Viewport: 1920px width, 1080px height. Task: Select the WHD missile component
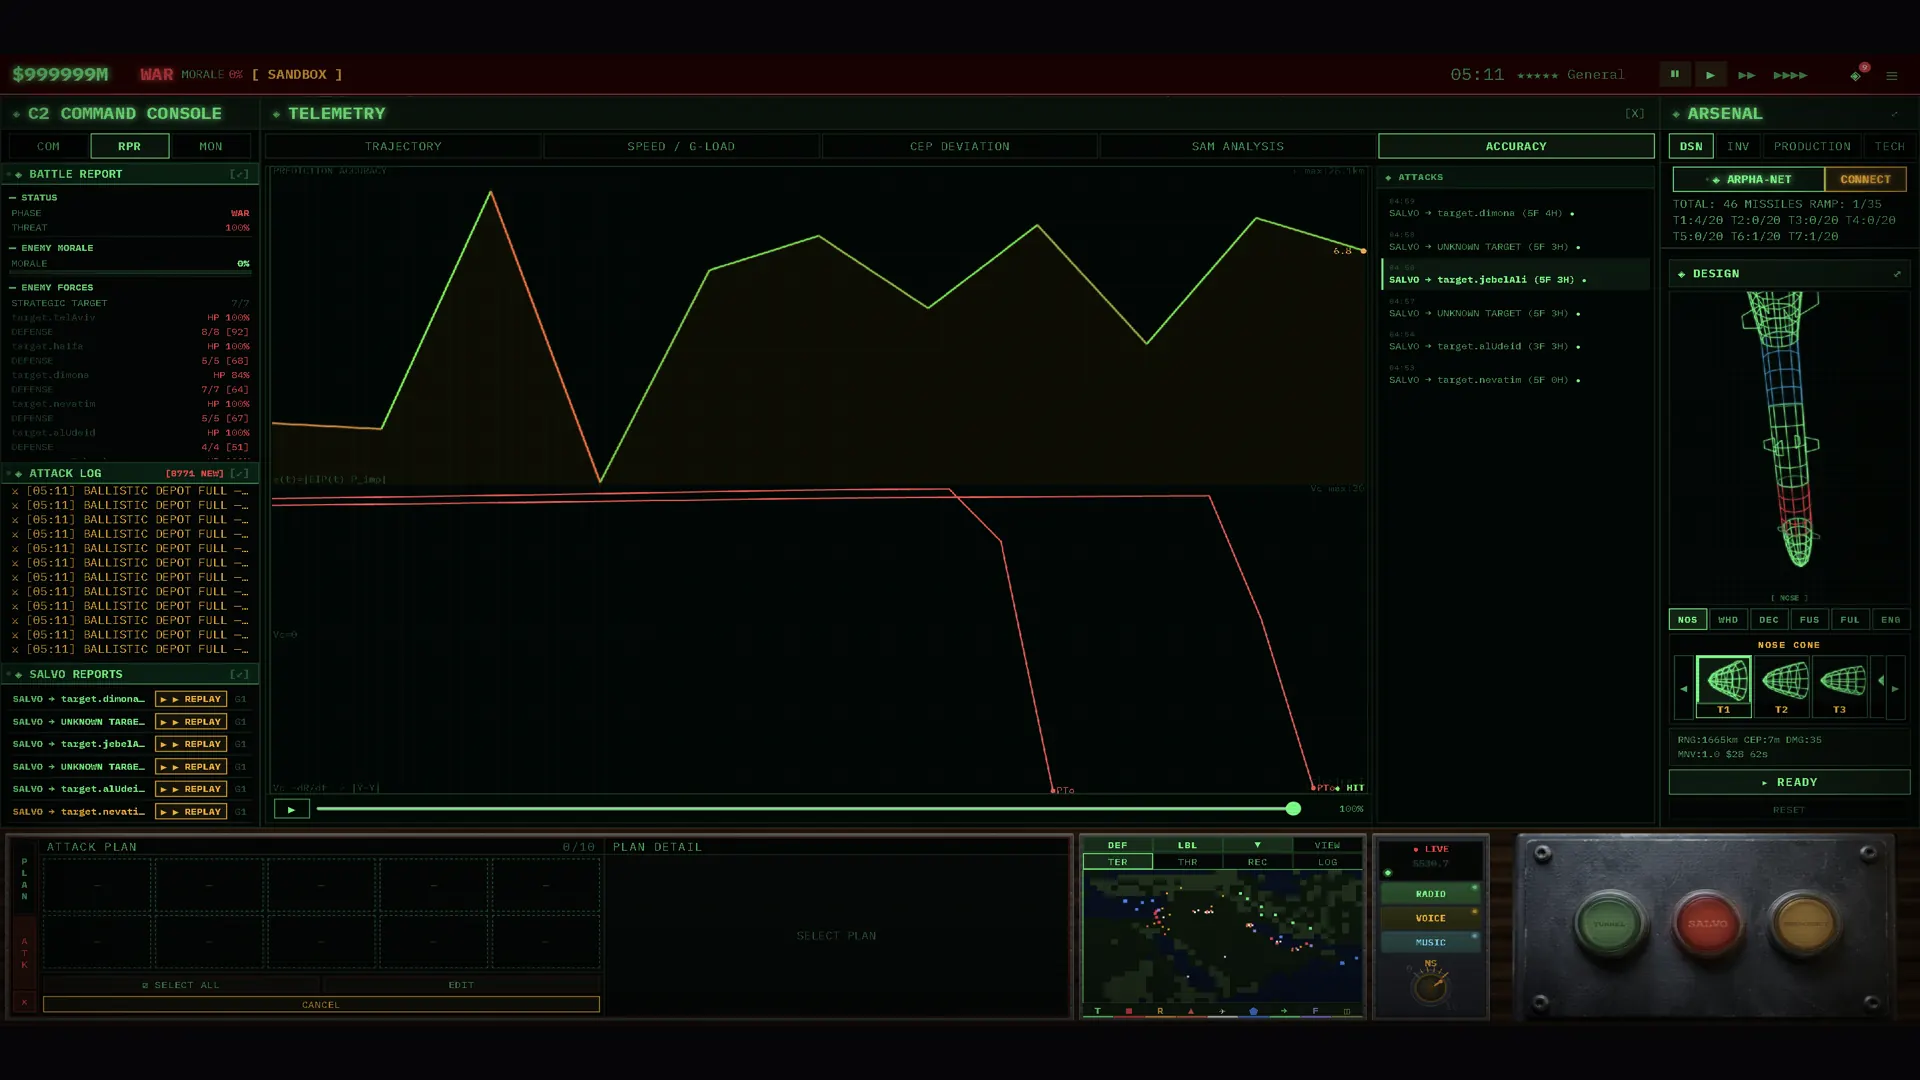[x=1728, y=620]
